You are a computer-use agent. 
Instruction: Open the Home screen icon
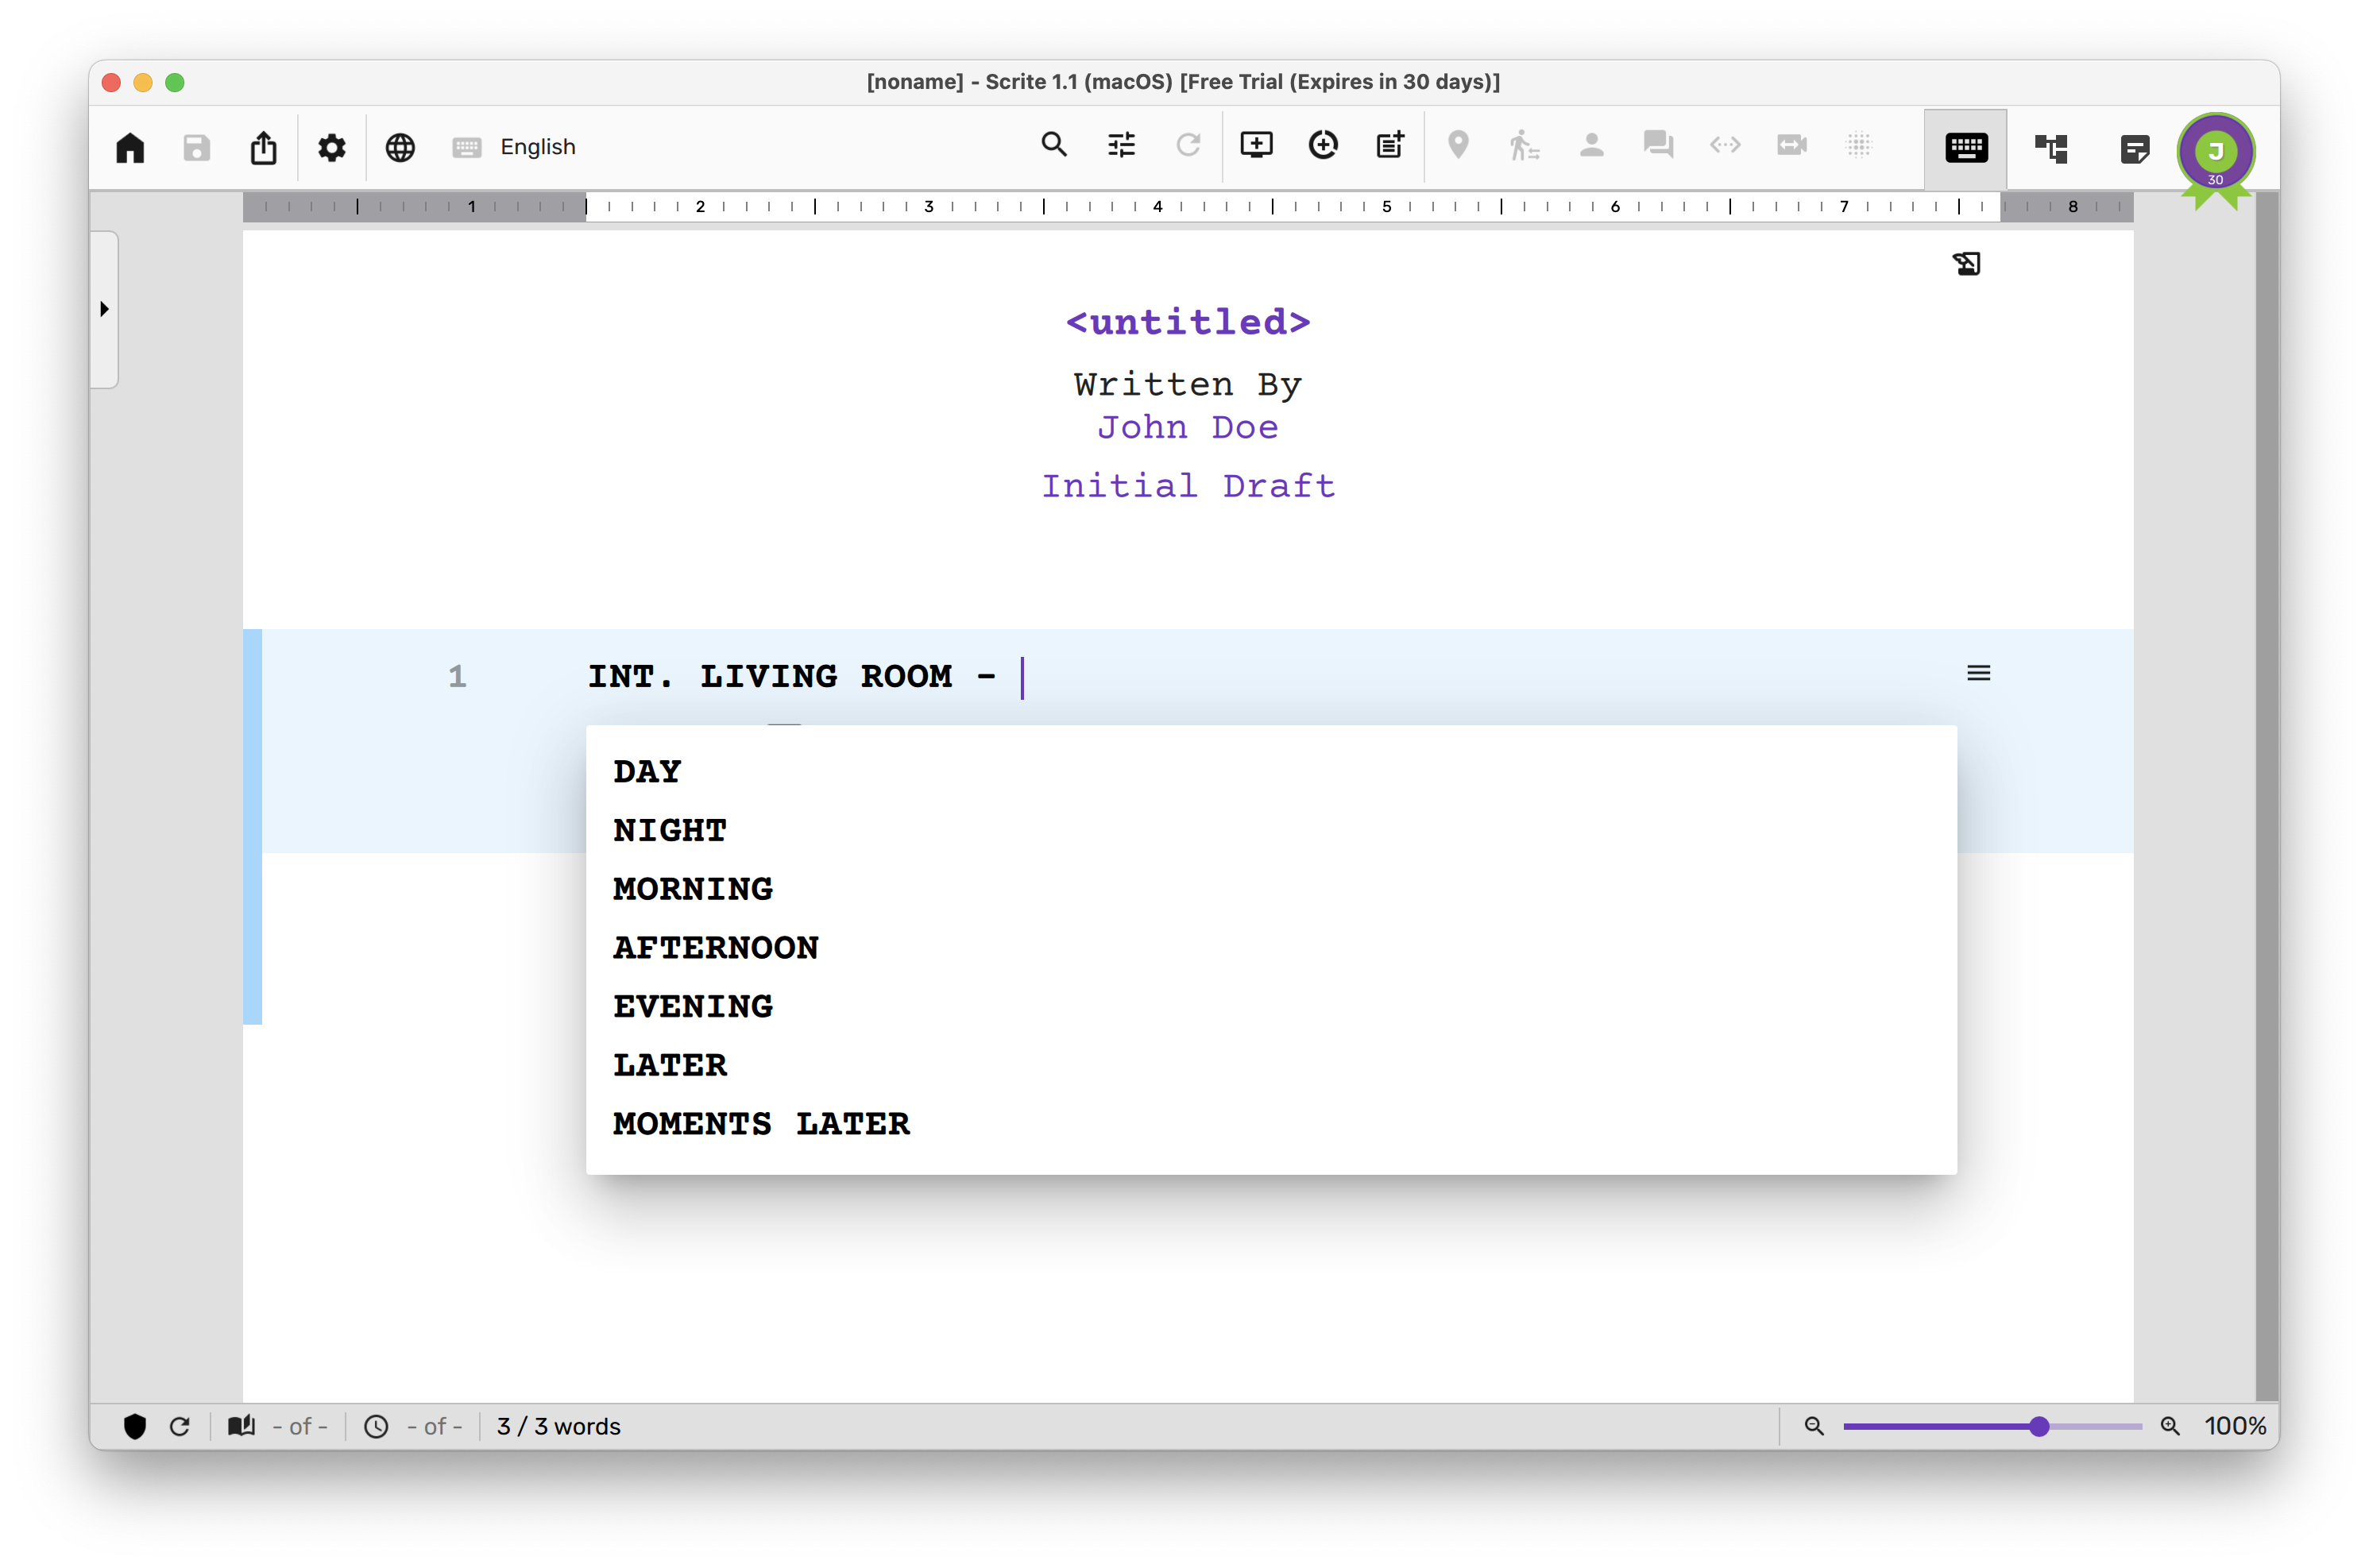(x=130, y=147)
